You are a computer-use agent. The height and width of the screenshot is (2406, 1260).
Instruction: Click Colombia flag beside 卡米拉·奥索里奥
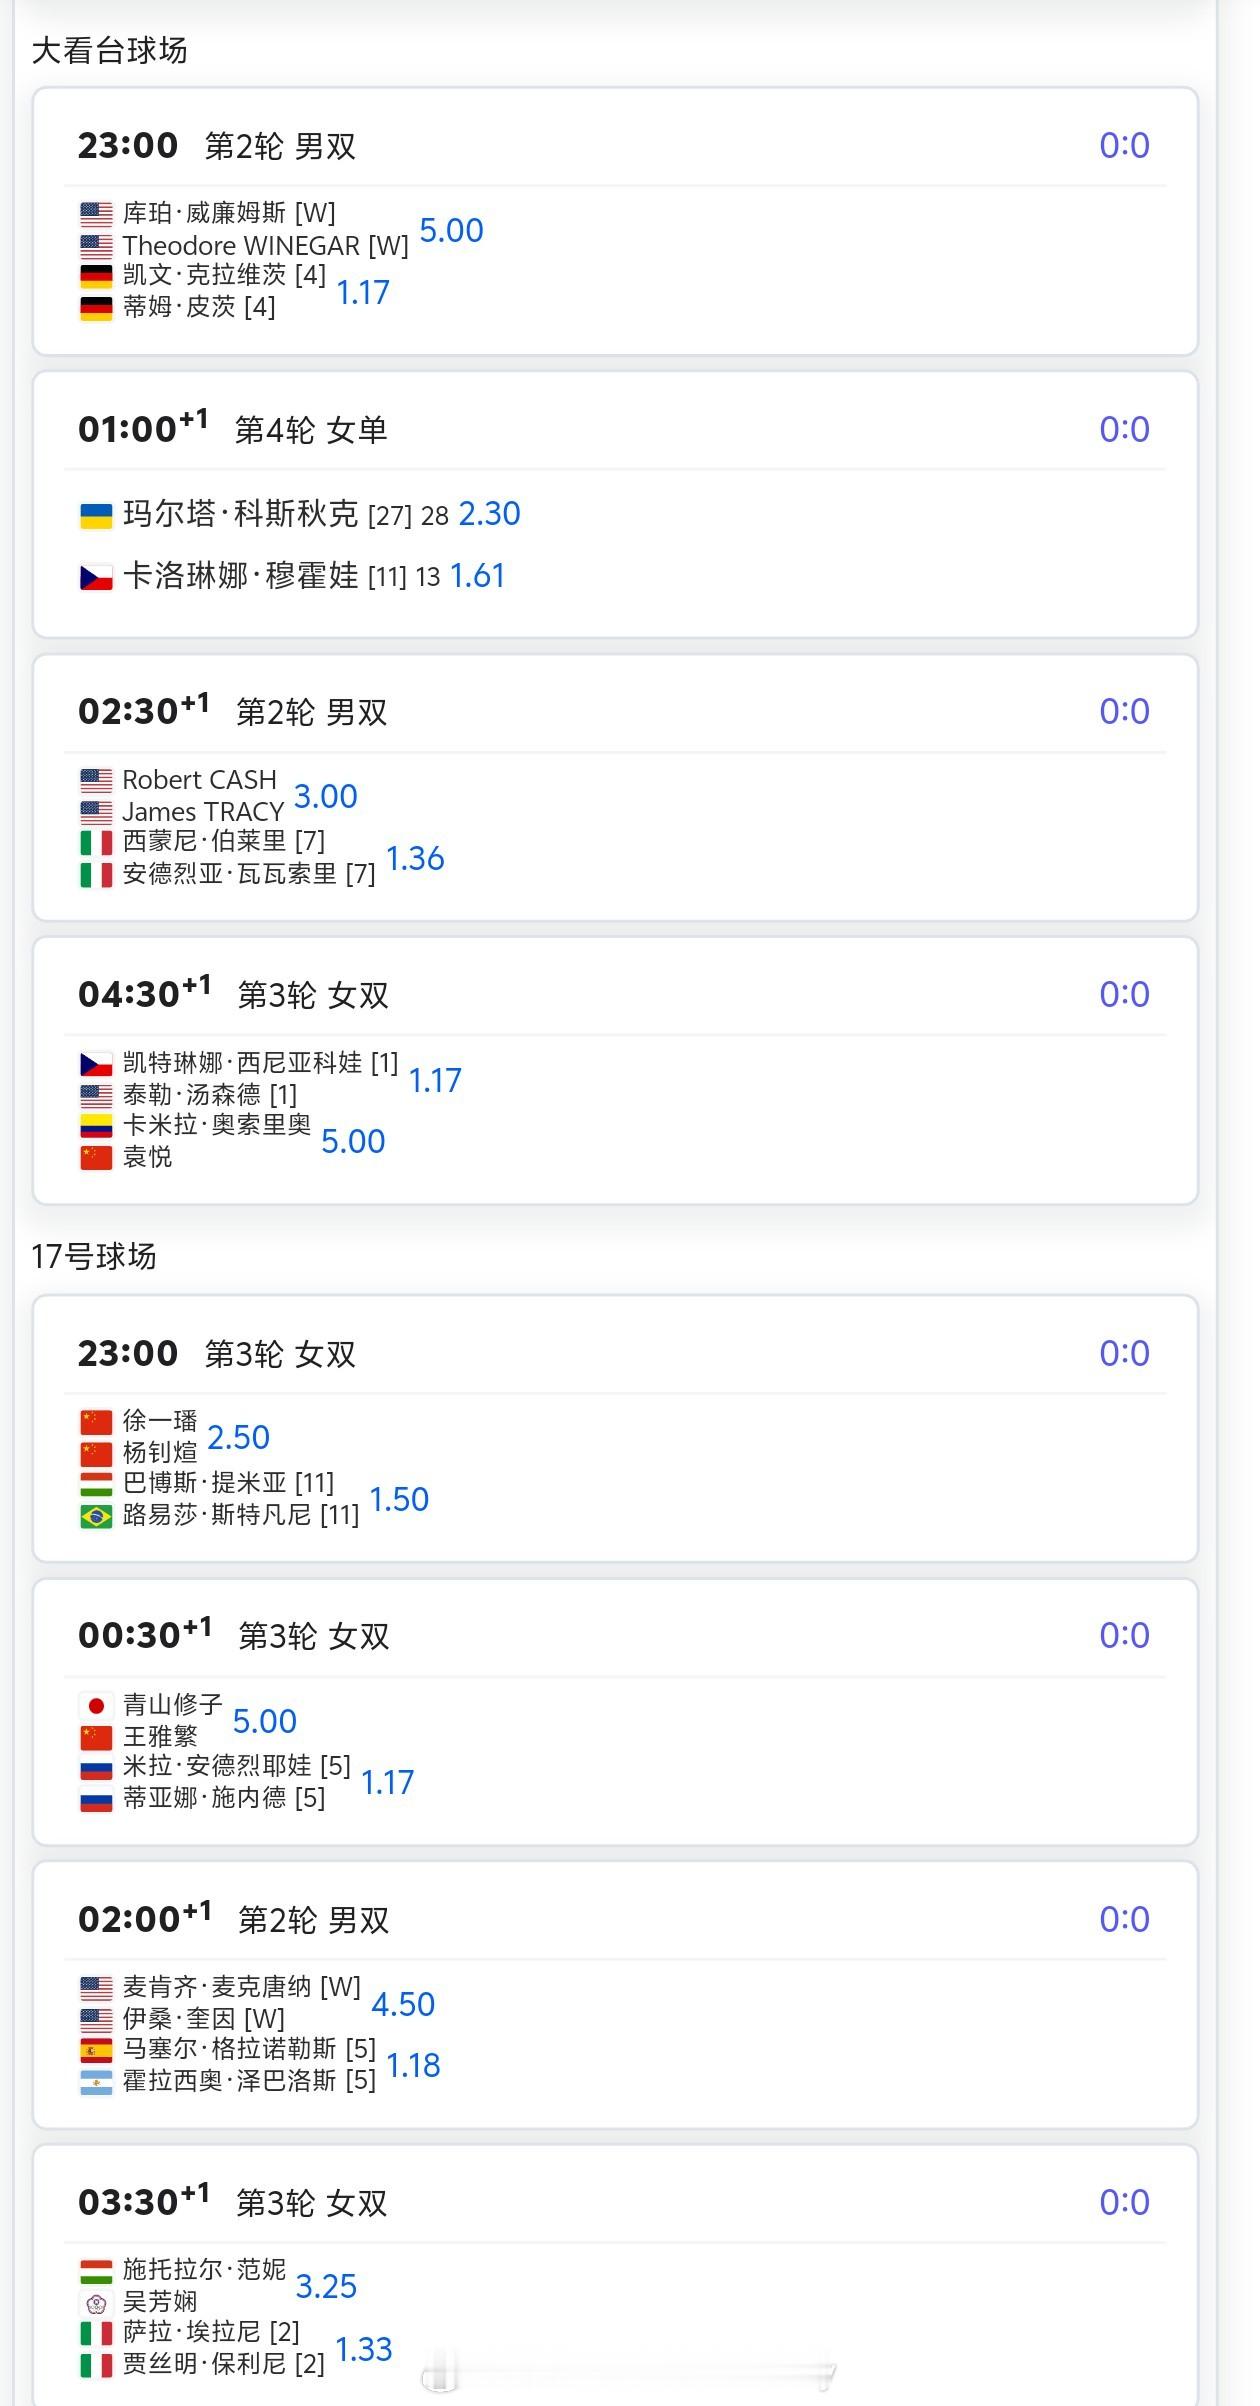96,1126
